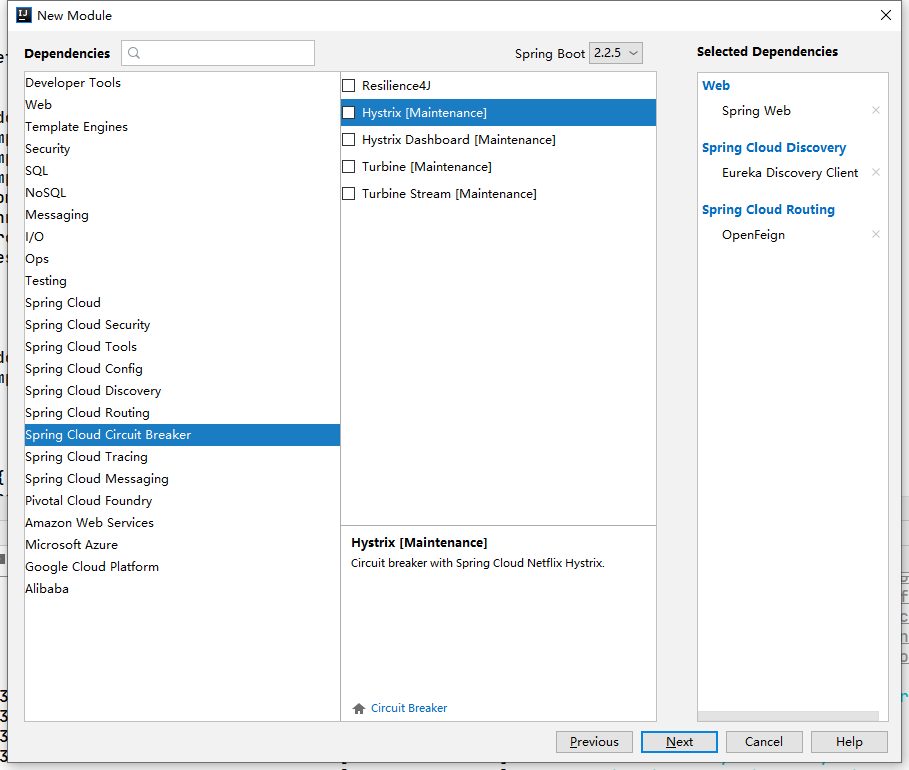Click the IntelliJ icon in title bar
Image resolution: width=909 pixels, height=770 pixels.
24,15
